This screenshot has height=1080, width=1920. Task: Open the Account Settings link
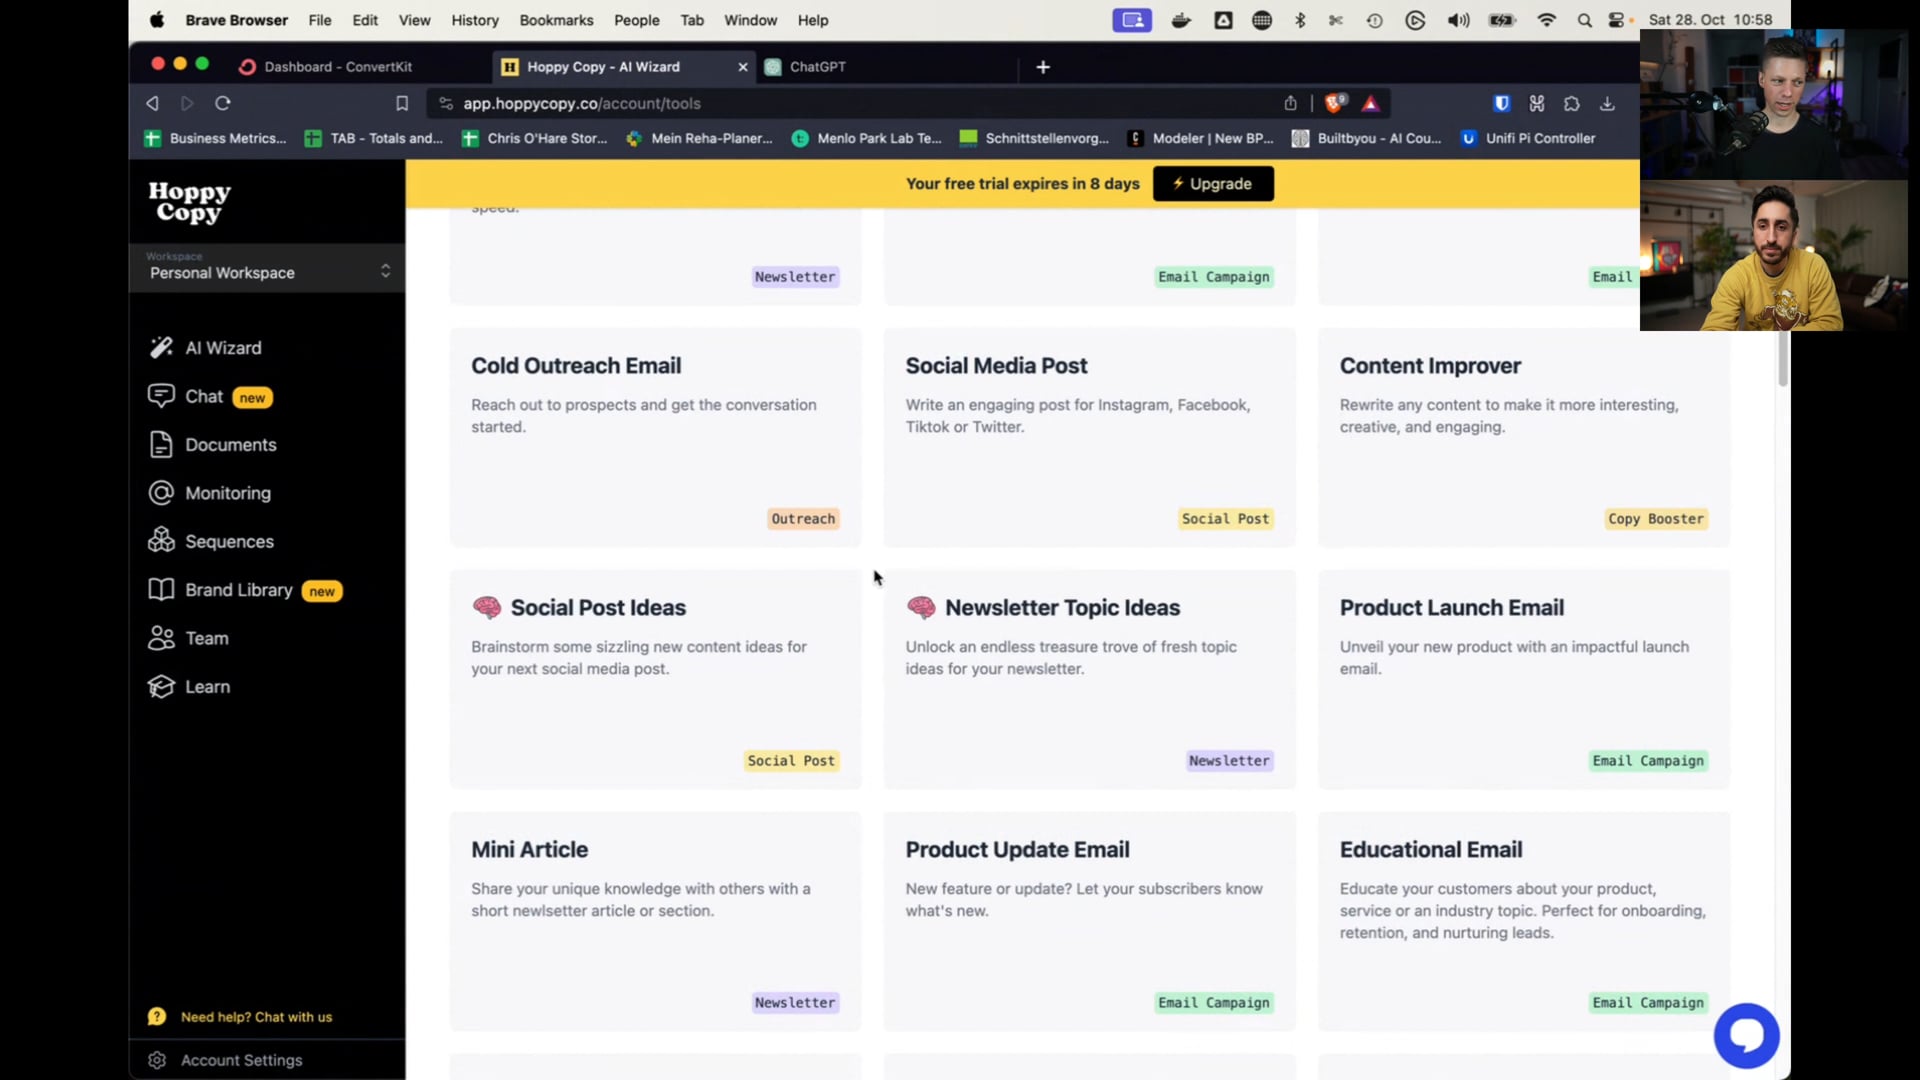241,1060
